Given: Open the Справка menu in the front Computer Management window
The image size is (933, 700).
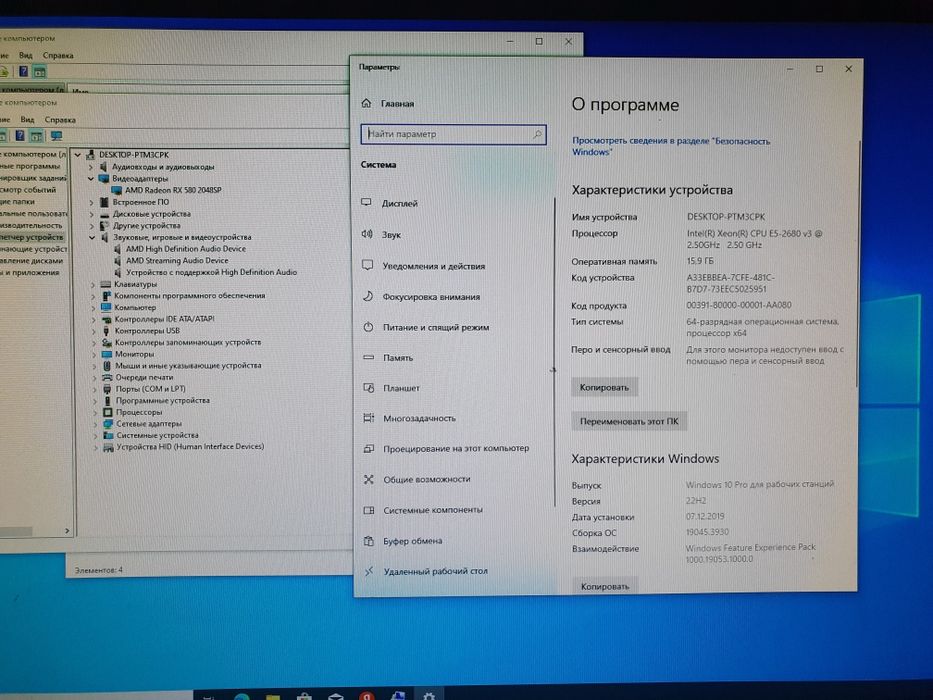Looking at the screenshot, I should coord(60,120).
